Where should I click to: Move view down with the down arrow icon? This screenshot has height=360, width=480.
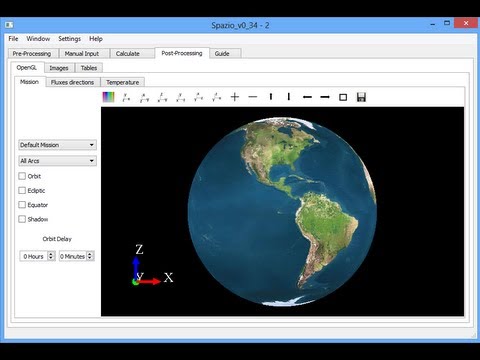(x=289, y=97)
